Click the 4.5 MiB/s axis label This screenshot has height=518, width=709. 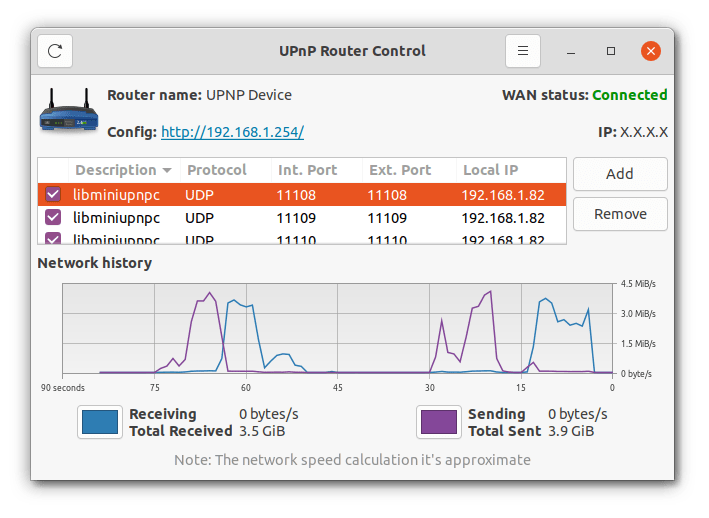638,284
